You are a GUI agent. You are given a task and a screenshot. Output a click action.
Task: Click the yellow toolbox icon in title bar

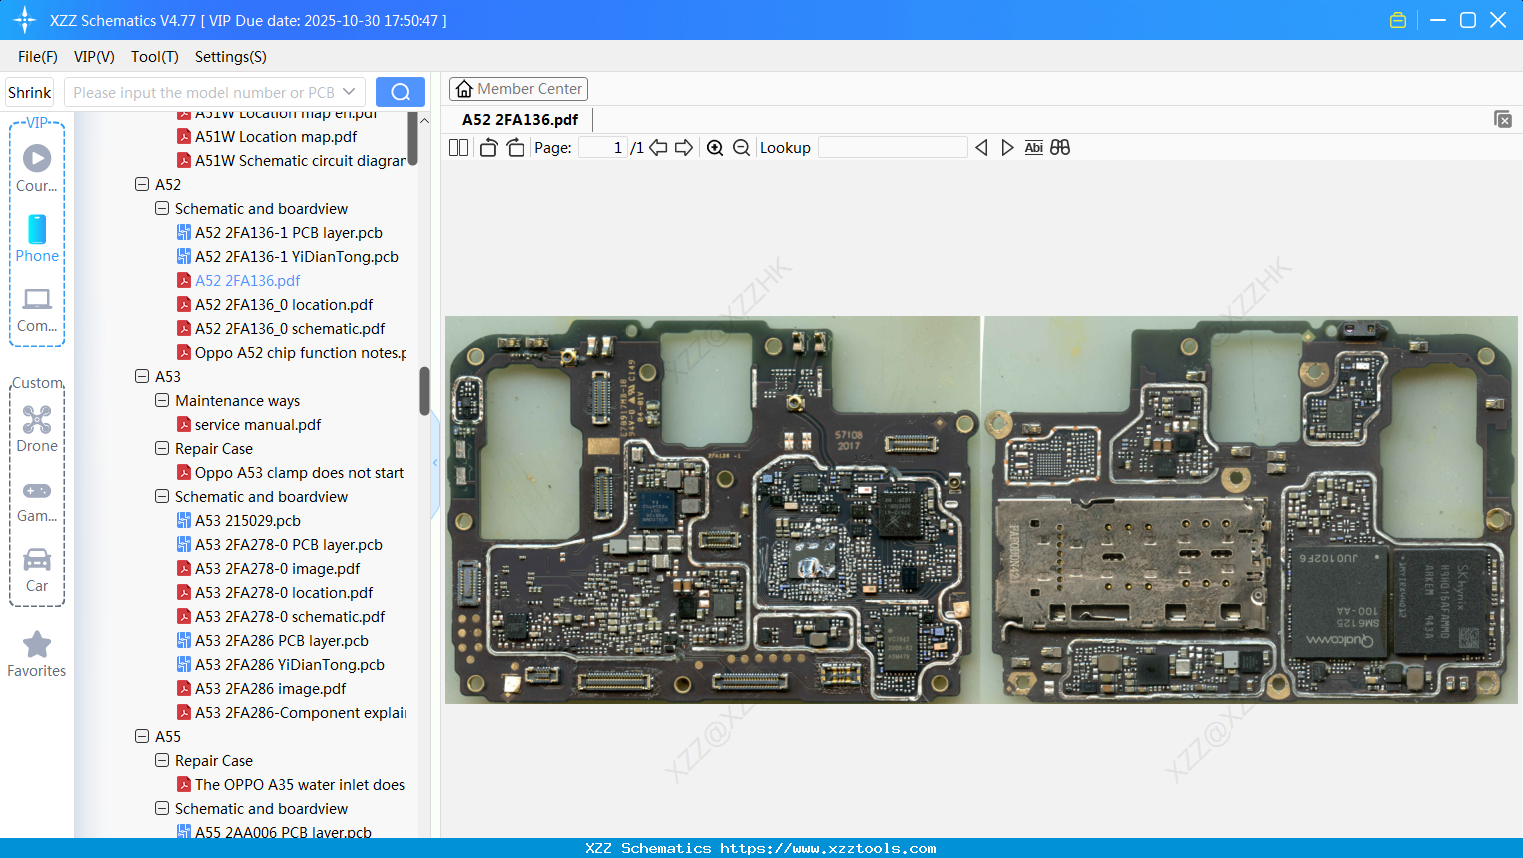coord(1398,20)
